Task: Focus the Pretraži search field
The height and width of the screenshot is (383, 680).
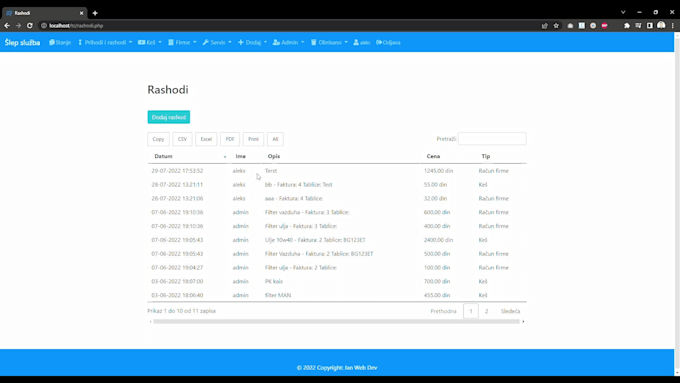Action: pos(492,139)
